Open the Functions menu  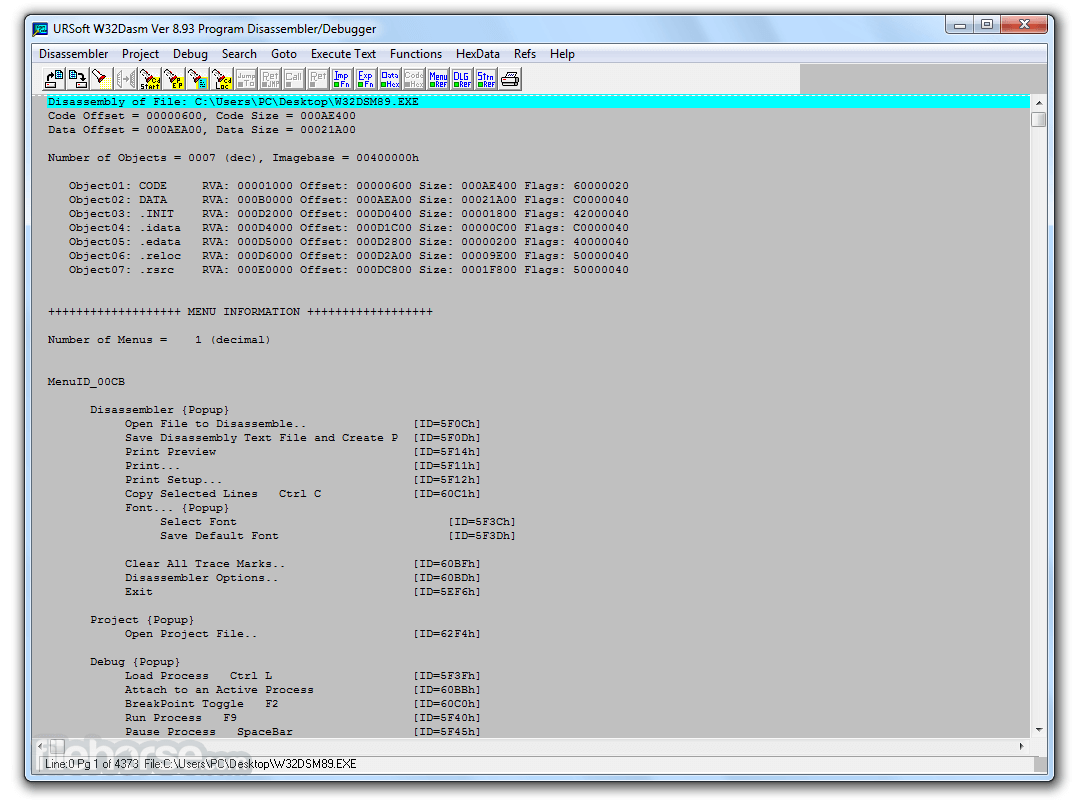pos(416,54)
